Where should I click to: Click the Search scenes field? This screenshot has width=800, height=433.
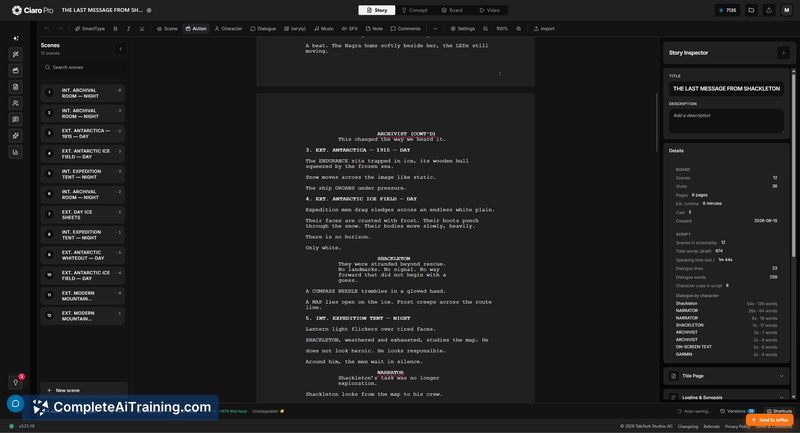click(84, 67)
